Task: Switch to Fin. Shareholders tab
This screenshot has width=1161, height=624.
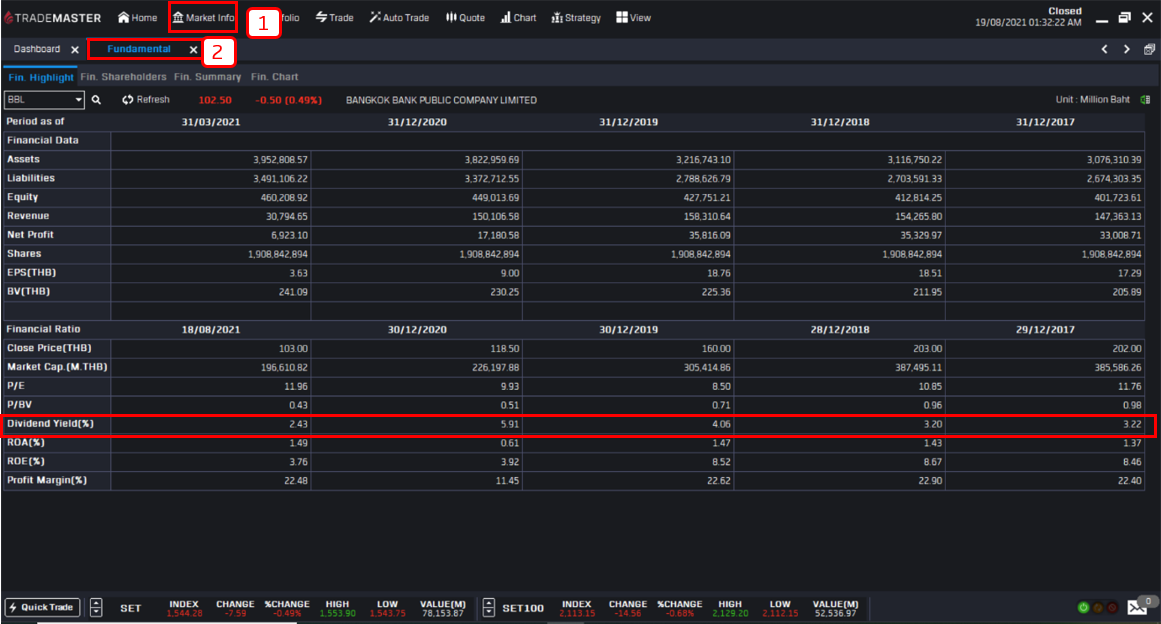Action: [124, 77]
